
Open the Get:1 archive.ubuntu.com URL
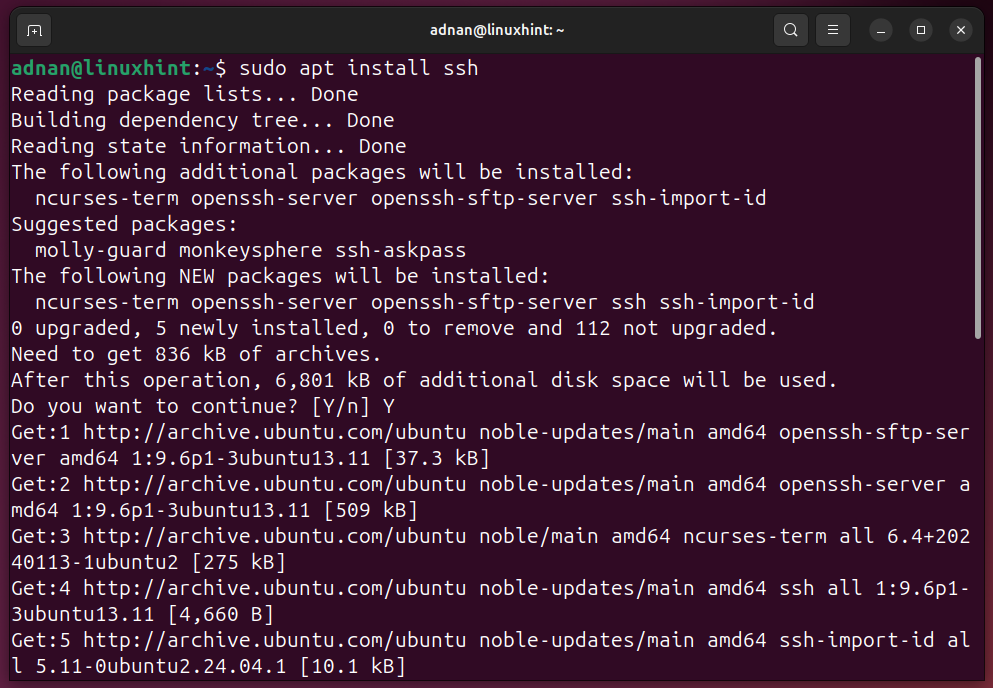275,433
